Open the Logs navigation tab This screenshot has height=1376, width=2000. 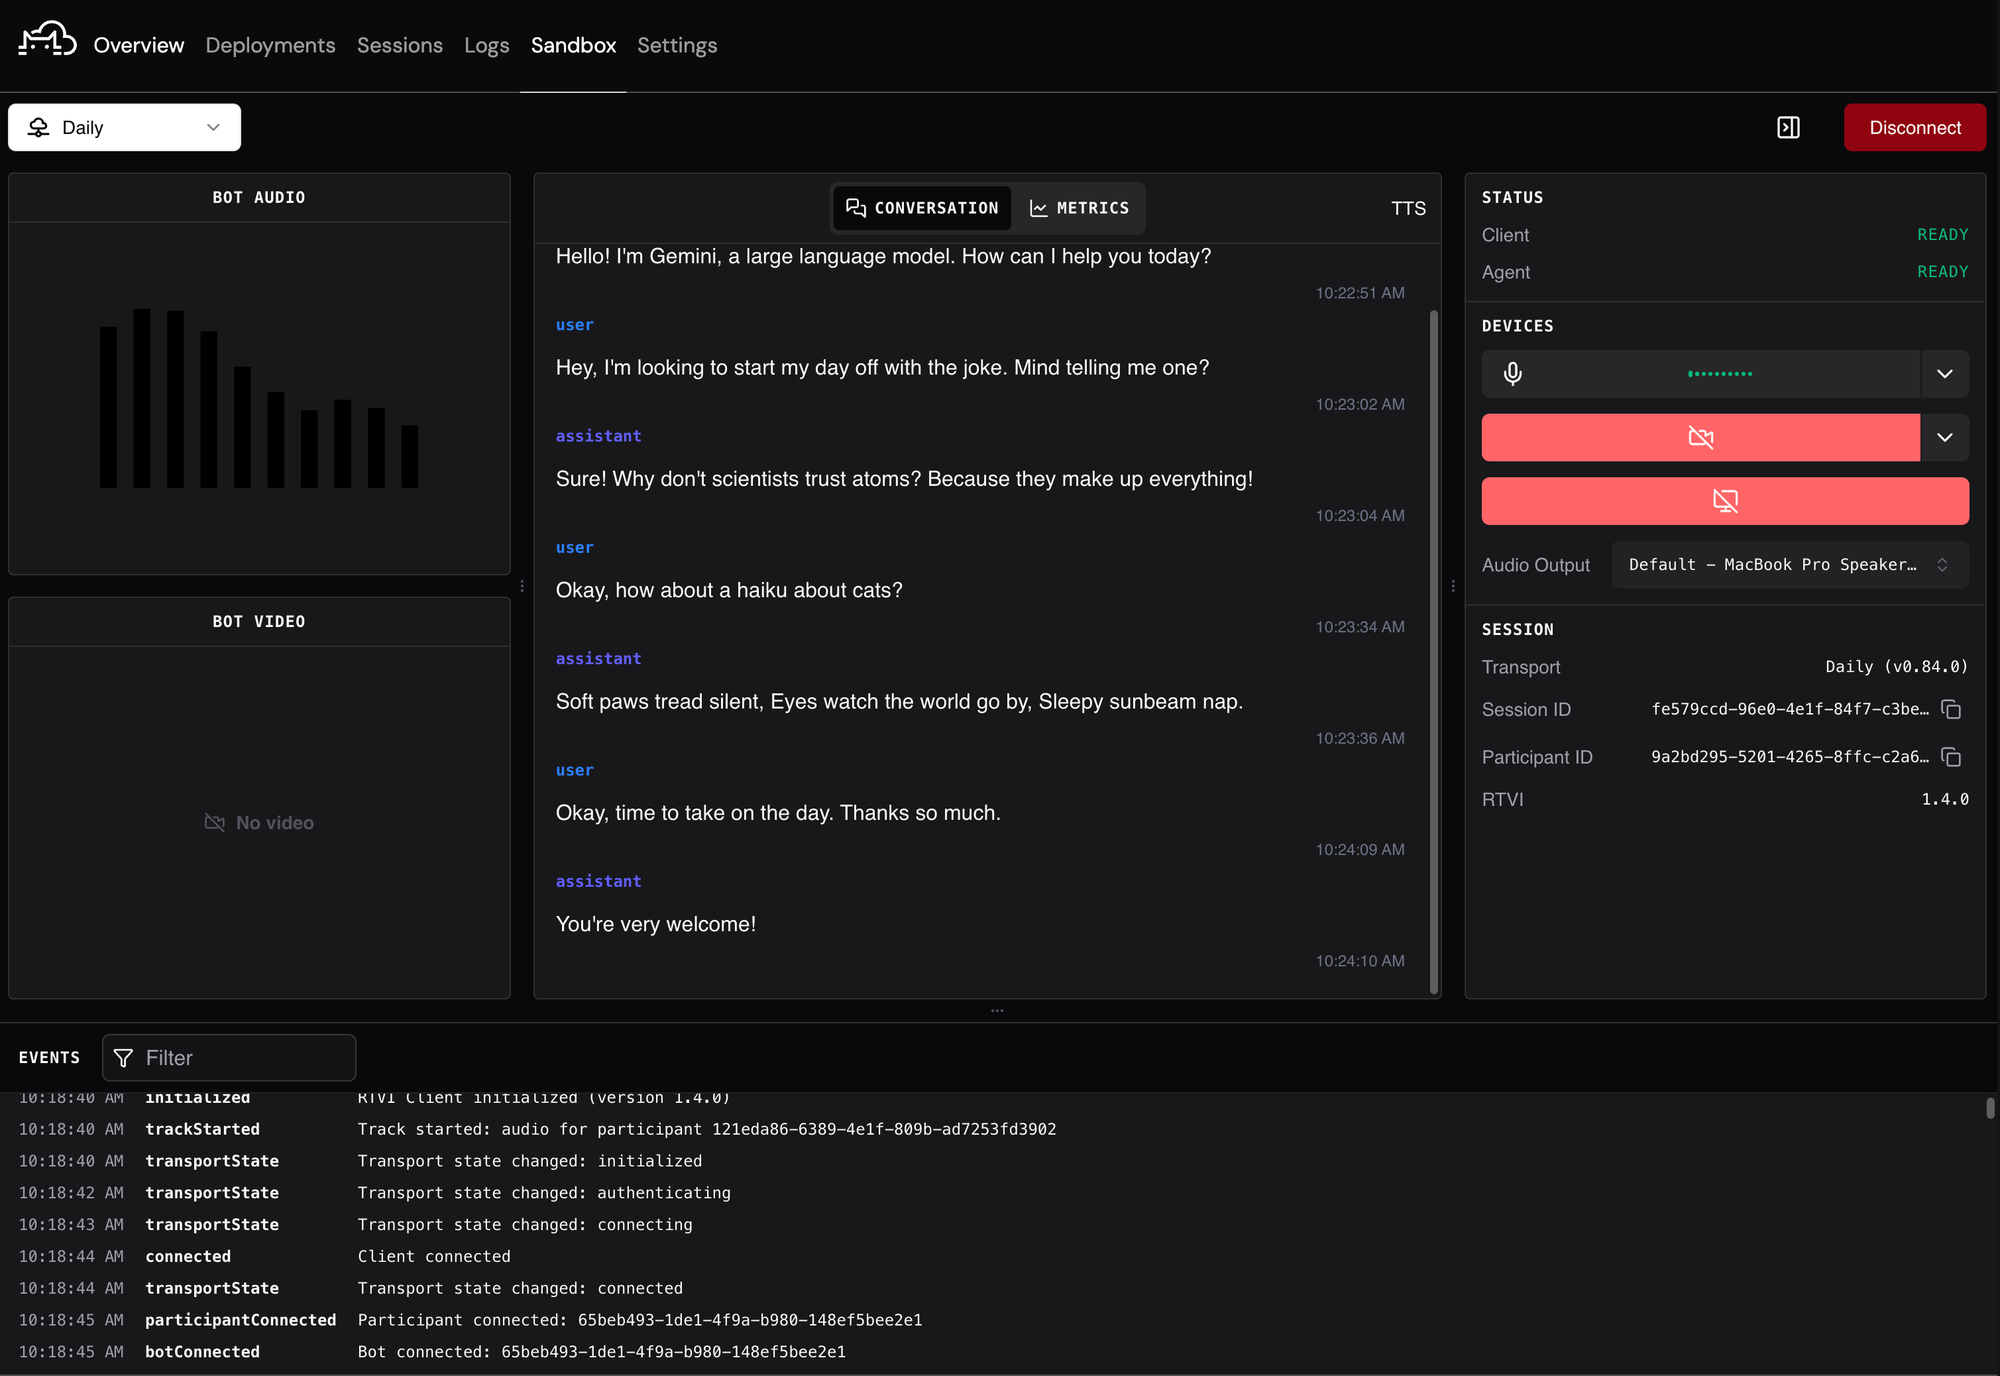coord(487,45)
